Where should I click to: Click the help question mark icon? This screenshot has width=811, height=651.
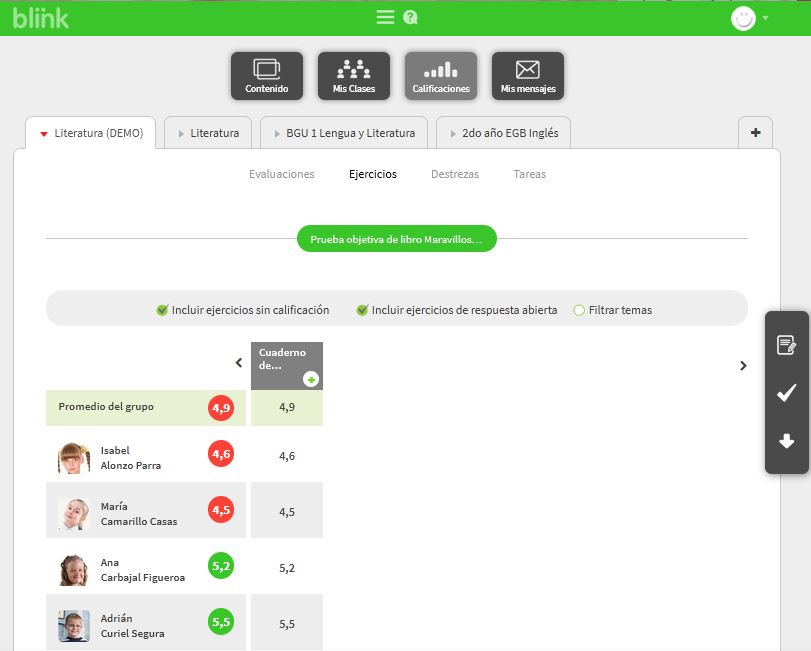coord(410,18)
